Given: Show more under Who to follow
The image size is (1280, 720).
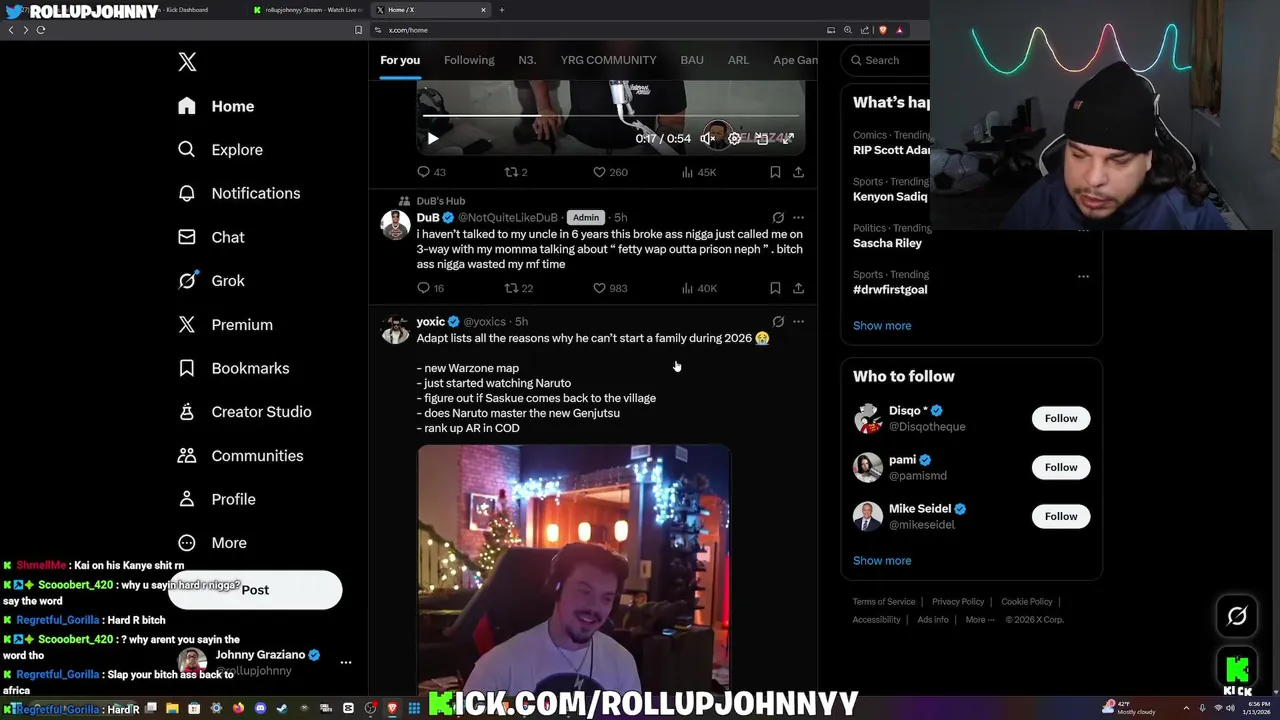Looking at the screenshot, I should pos(882,561).
